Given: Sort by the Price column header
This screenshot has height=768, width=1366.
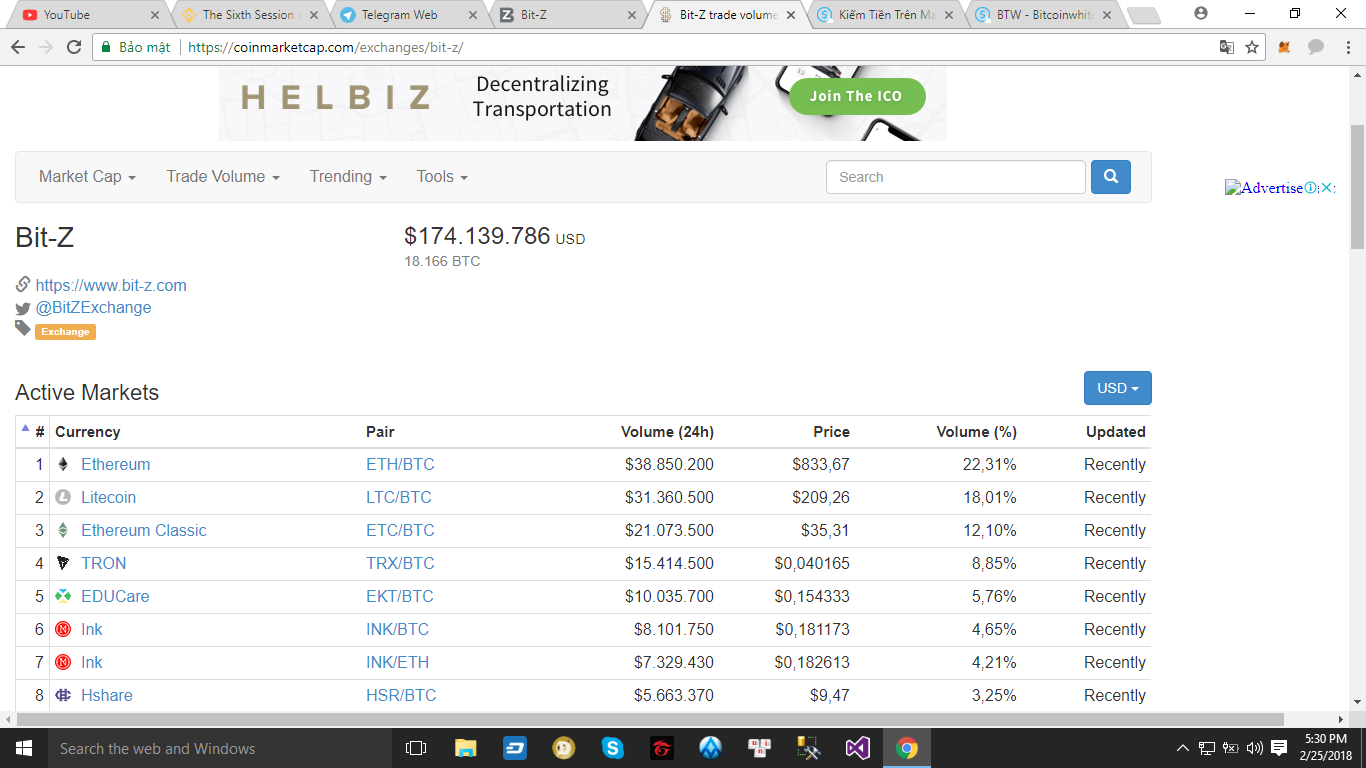Looking at the screenshot, I should coord(831,432).
